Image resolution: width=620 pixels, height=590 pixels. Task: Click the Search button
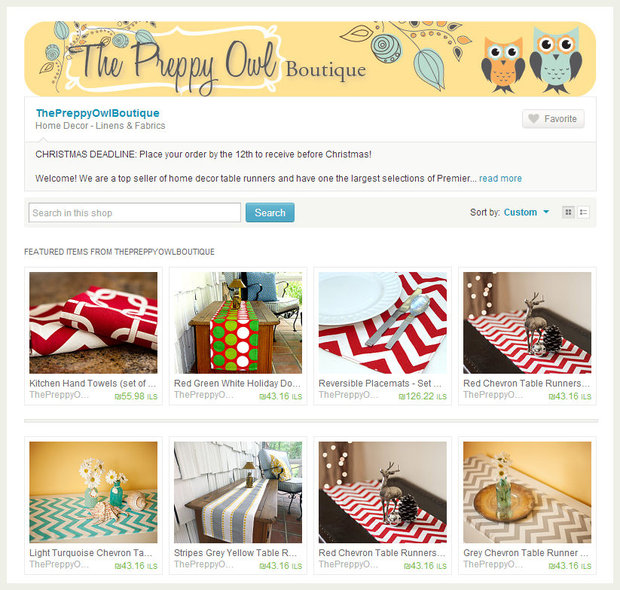[270, 212]
